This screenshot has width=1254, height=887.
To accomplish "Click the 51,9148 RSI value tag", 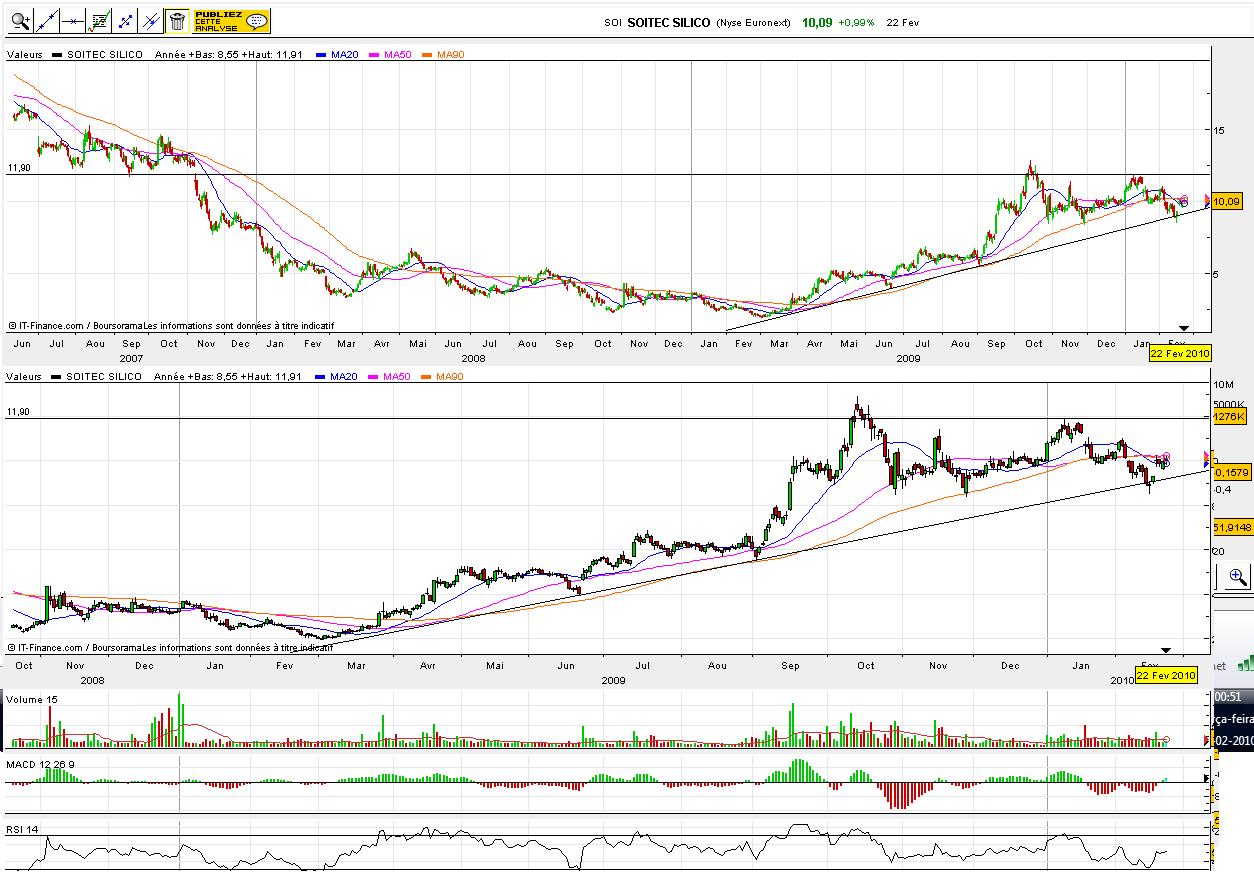I will click(x=1231, y=526).
